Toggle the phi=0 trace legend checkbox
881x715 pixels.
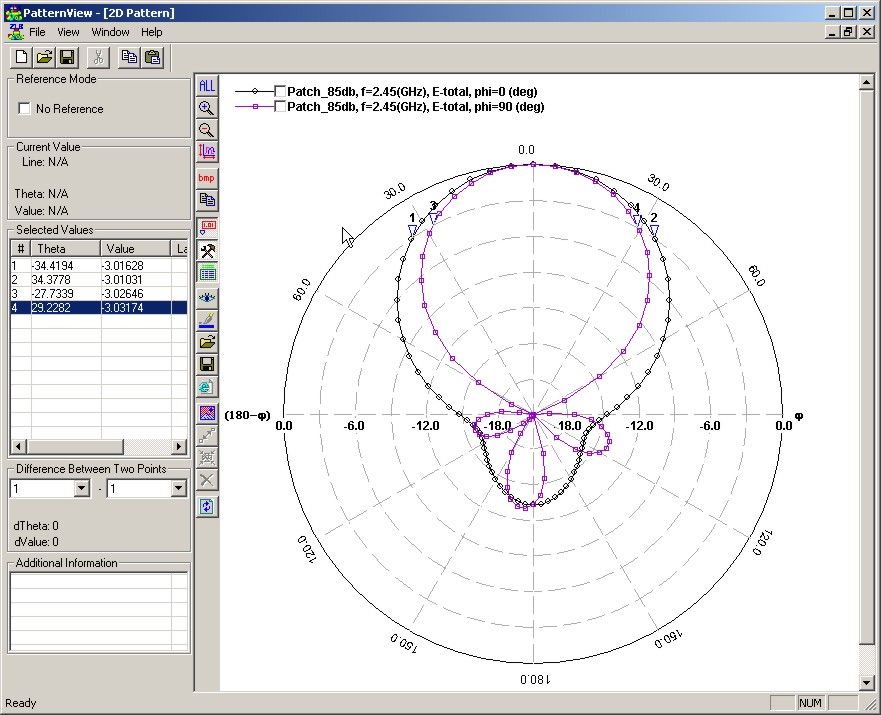coord(280,92)
